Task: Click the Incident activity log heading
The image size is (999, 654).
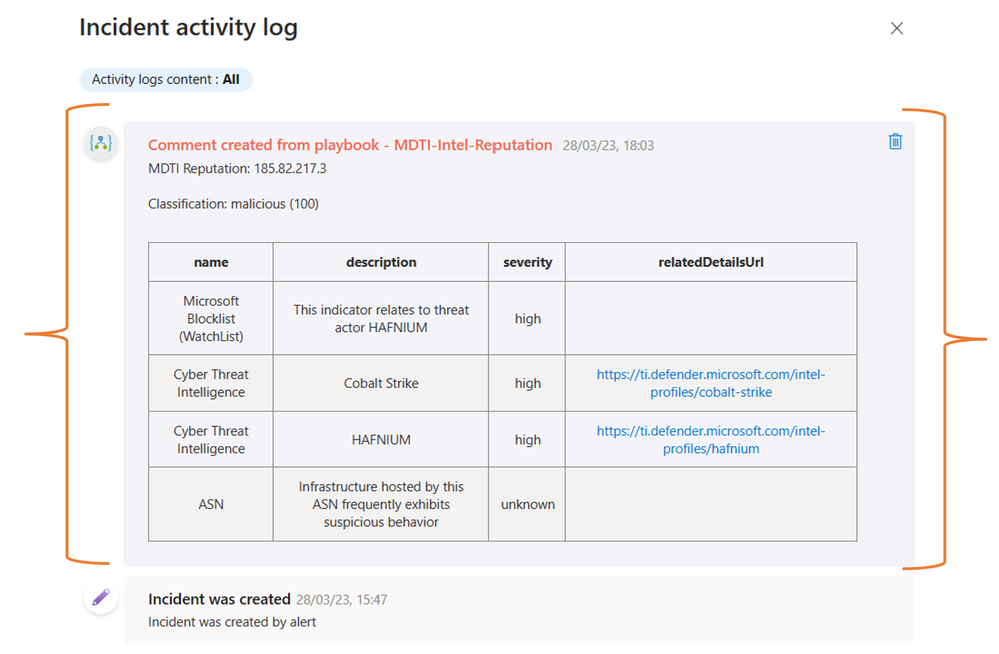Action: (x=189, y=27)
